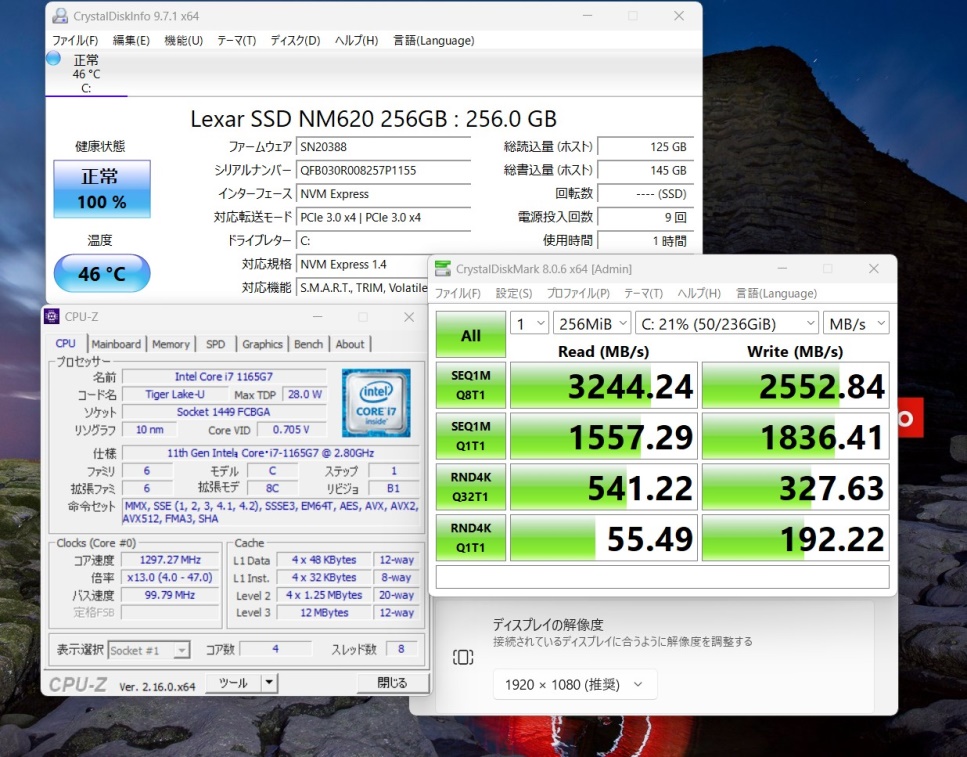Viewport: 967px width, 757px height.
Task: Switch to the Bench tab in CPU-Z
Action: [x=308, y=344]
